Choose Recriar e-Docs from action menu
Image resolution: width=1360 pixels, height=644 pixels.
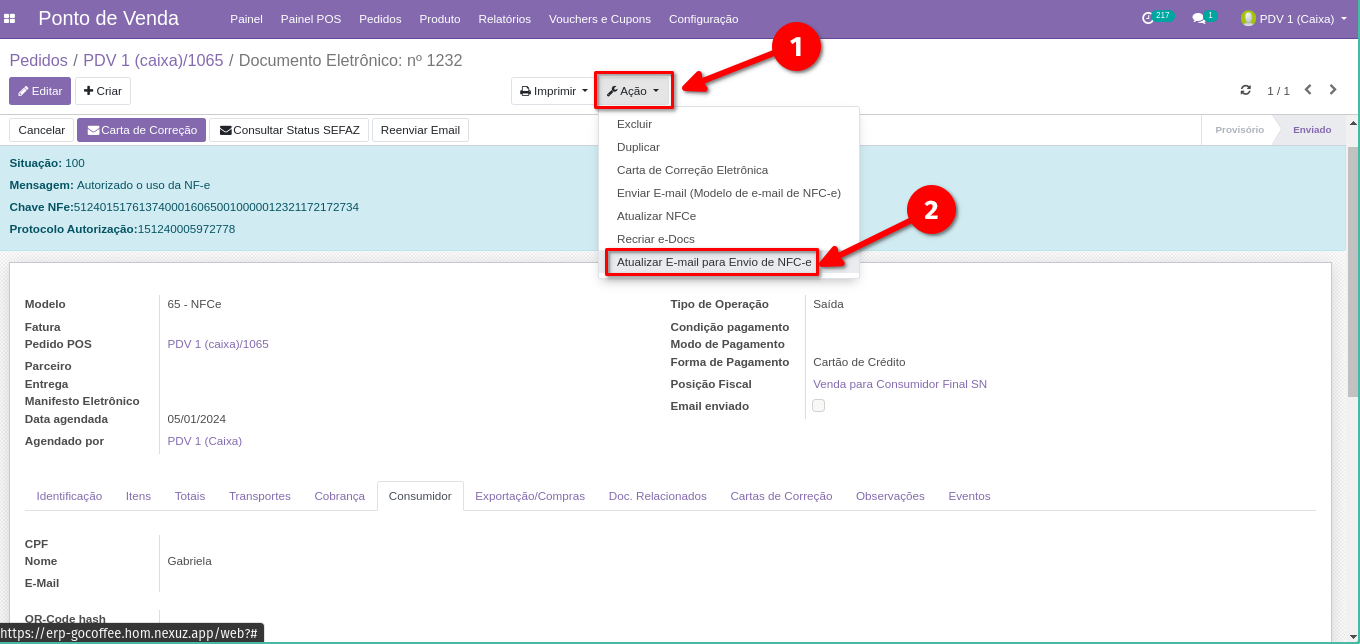pyautogui.click(x=655, y=239)
